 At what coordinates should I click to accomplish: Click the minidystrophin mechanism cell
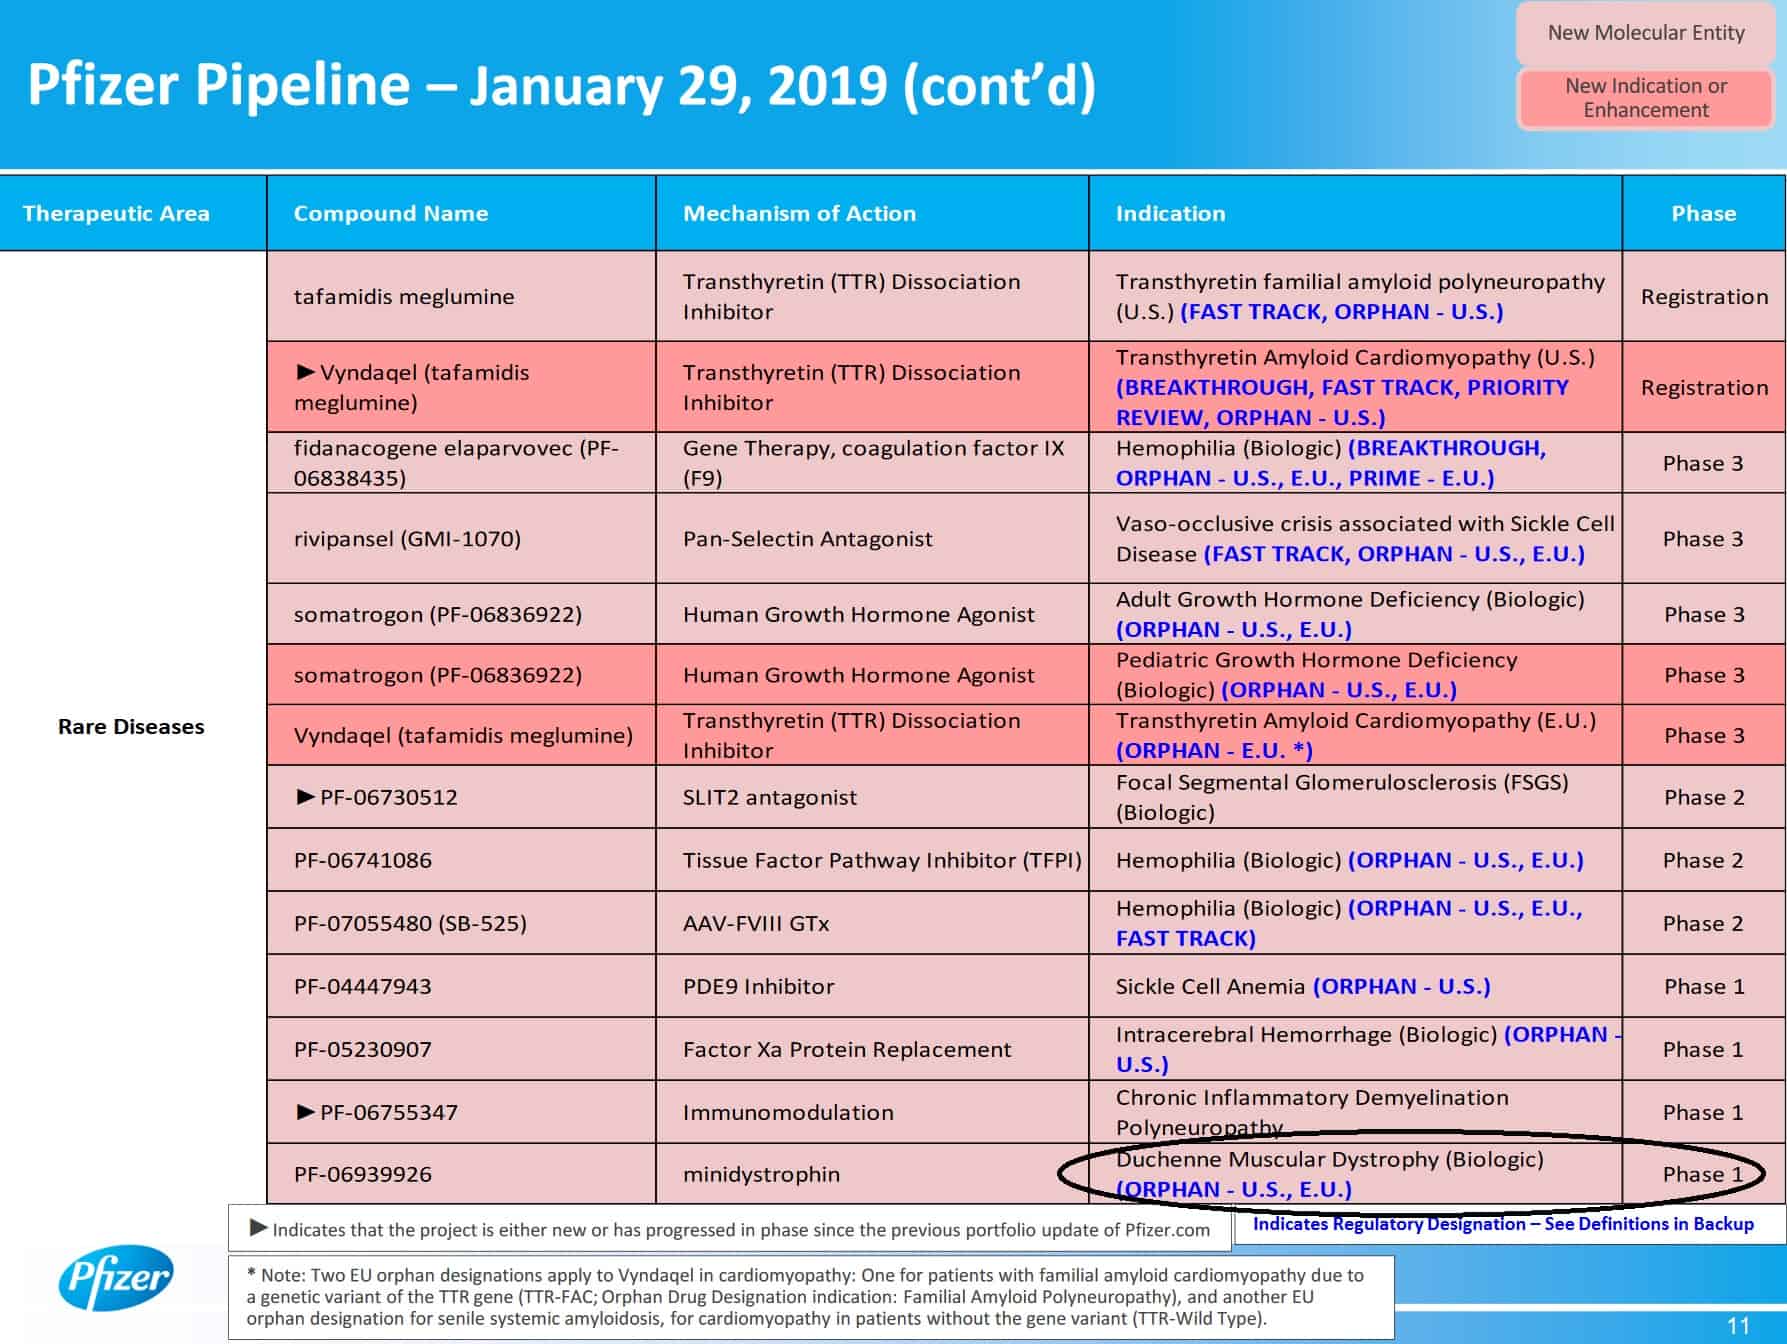[761, 1174]
